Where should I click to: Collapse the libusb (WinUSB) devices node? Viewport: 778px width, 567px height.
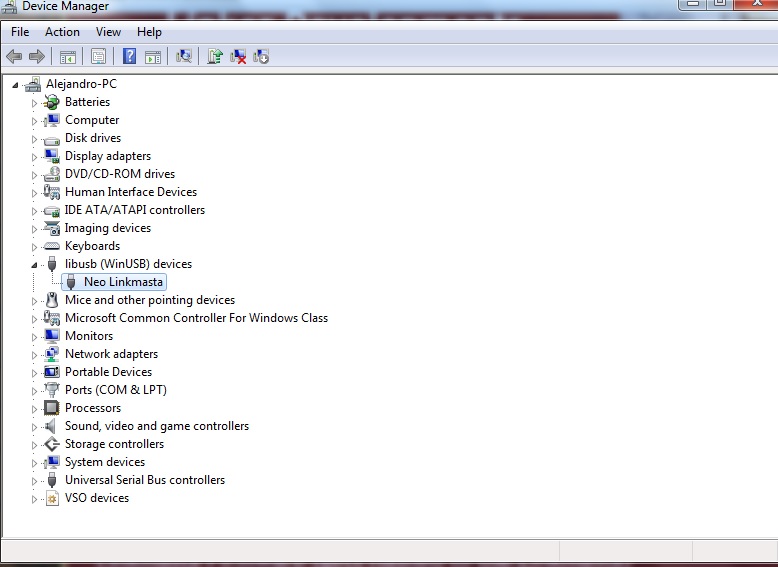pos(34,265)
